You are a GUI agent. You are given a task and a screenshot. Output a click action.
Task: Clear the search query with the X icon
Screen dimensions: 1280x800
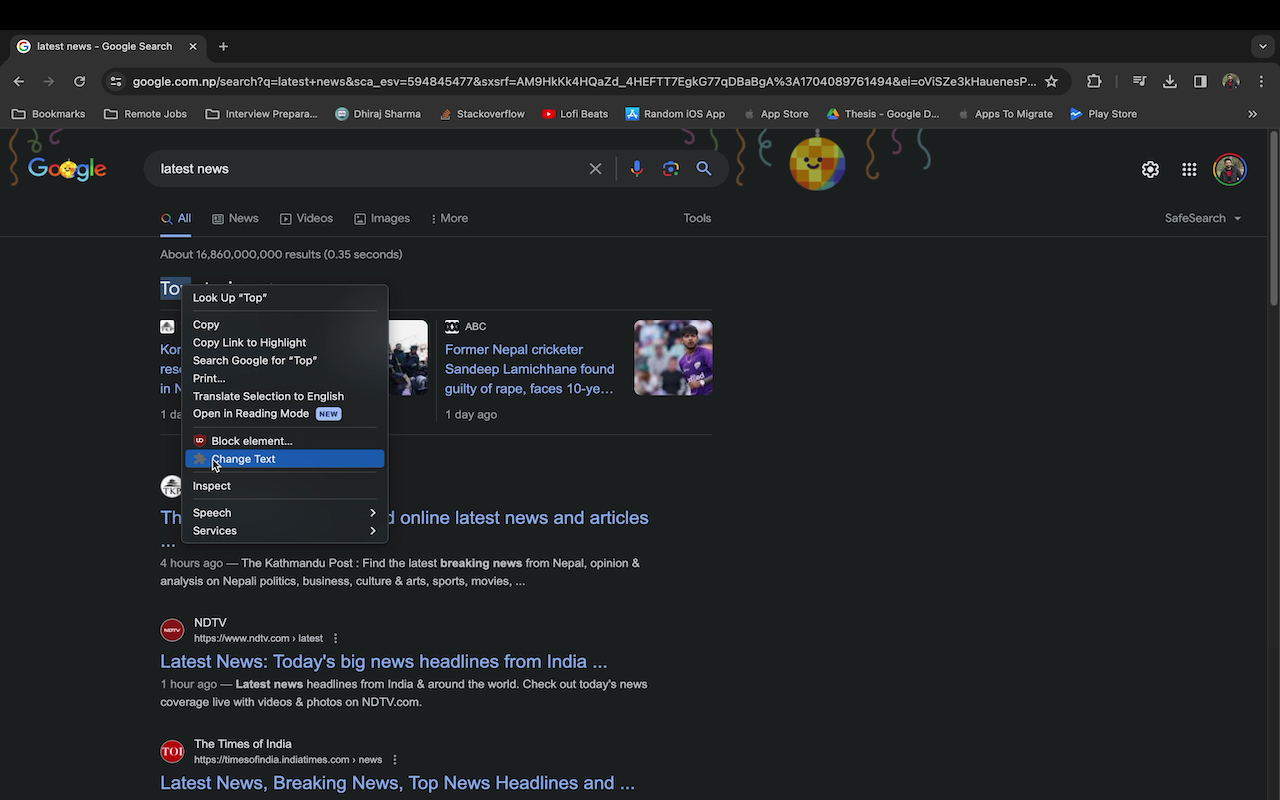click(x=595, y=168)
